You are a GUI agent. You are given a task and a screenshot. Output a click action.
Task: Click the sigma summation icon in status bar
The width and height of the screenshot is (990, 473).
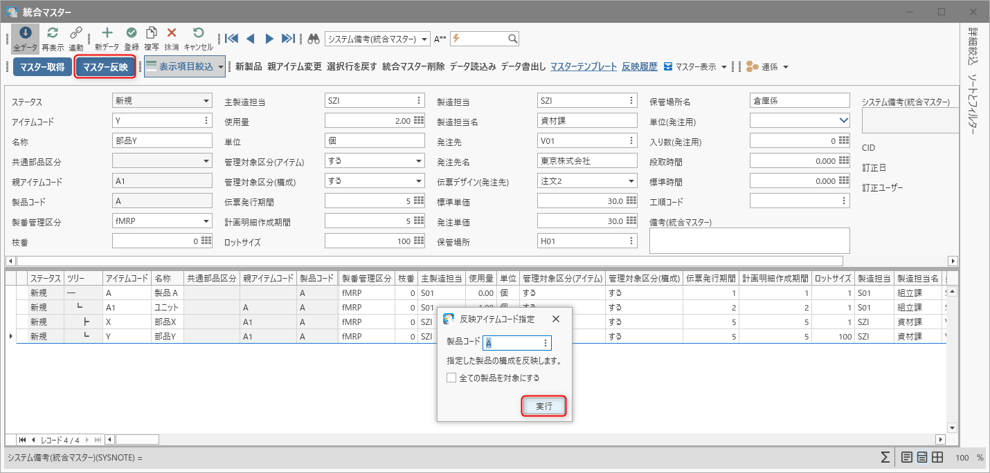pos(886,457)
